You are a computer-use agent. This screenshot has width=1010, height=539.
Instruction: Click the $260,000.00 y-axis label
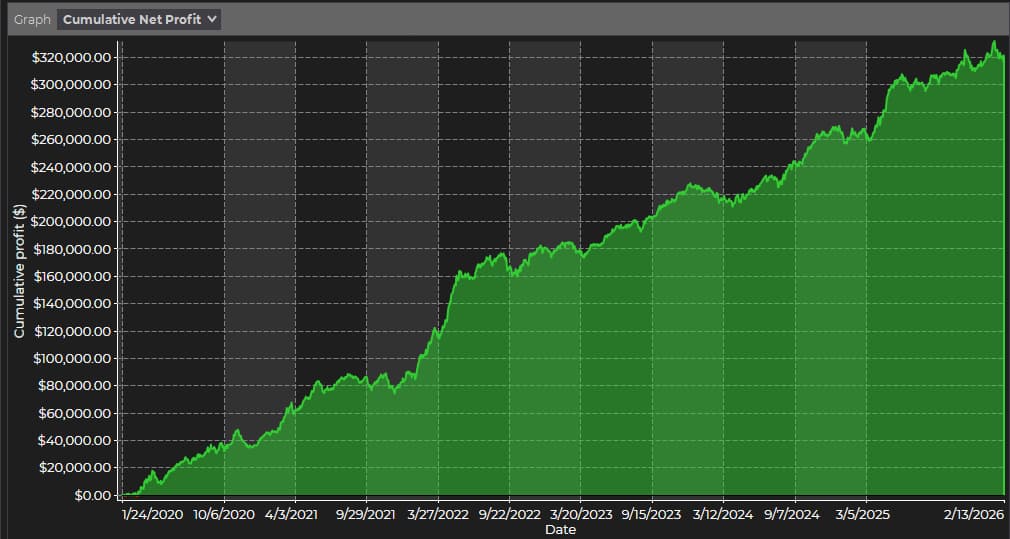pos(71,140)
